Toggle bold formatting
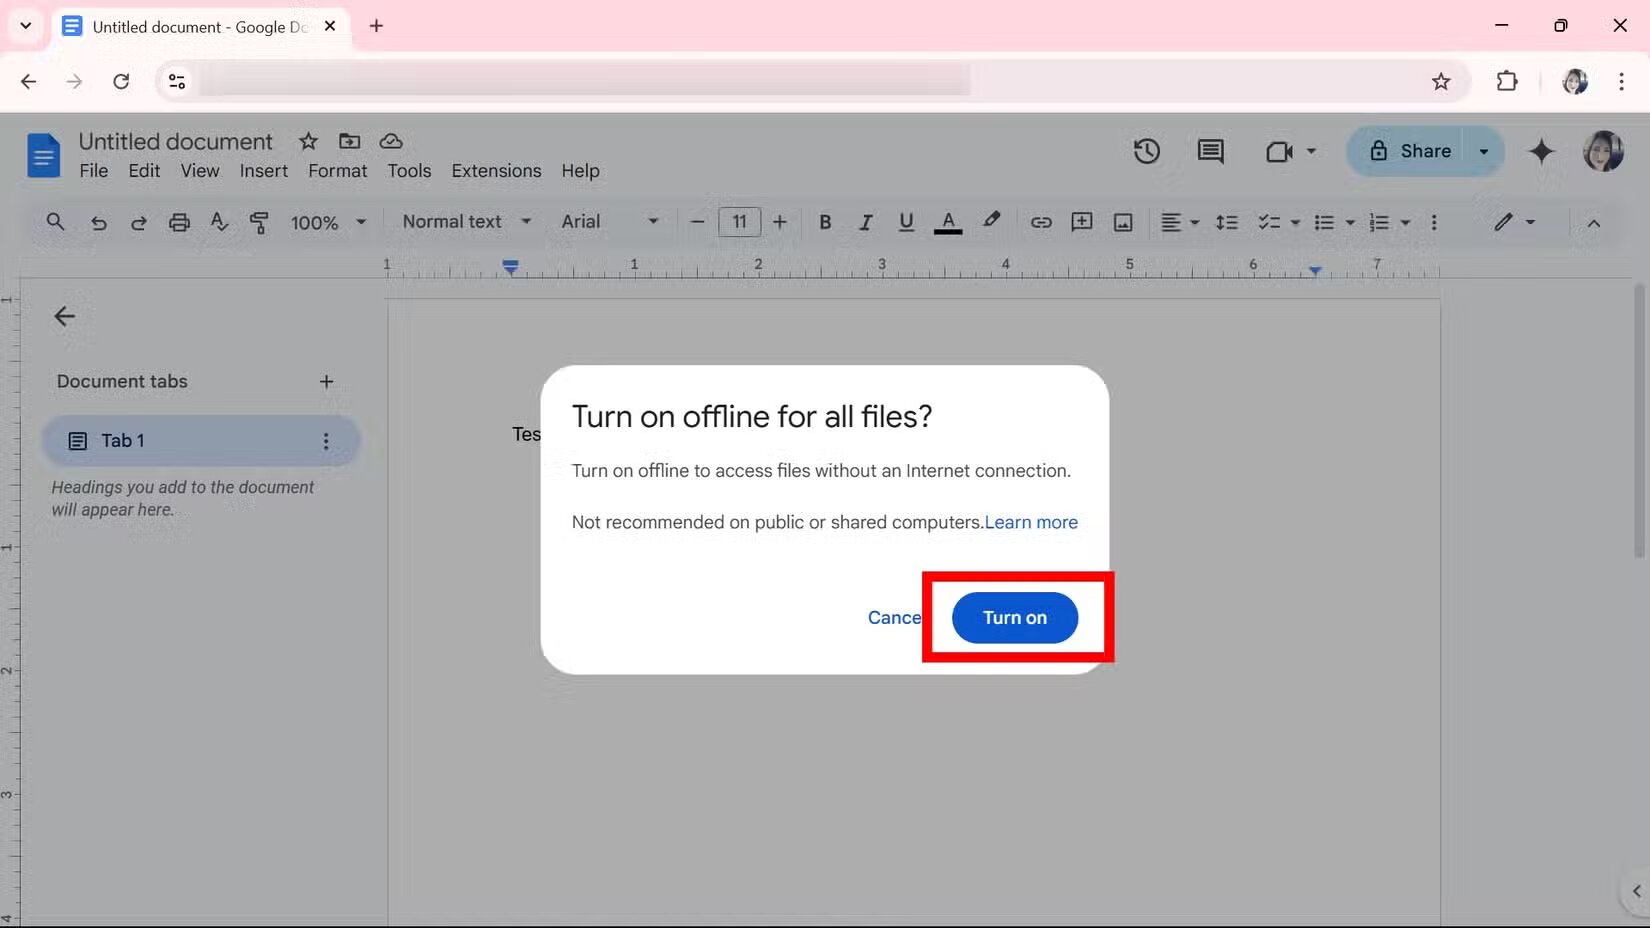 click(824, 222)
